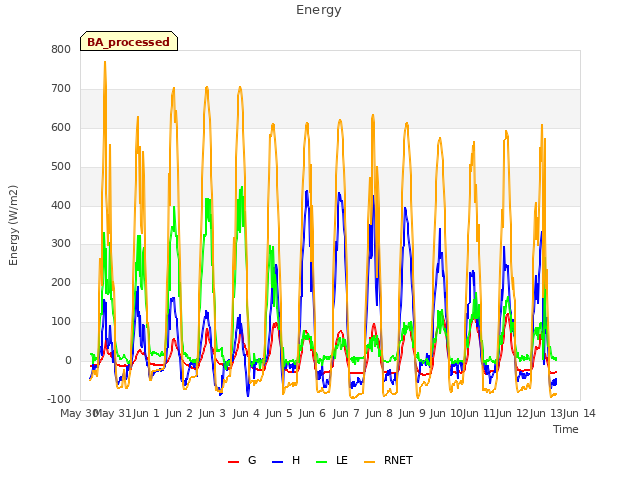This screenshot has height=480, width=640.
Task: Click the Energy (W/m2) y-axis label
Action: coord(13,225)
